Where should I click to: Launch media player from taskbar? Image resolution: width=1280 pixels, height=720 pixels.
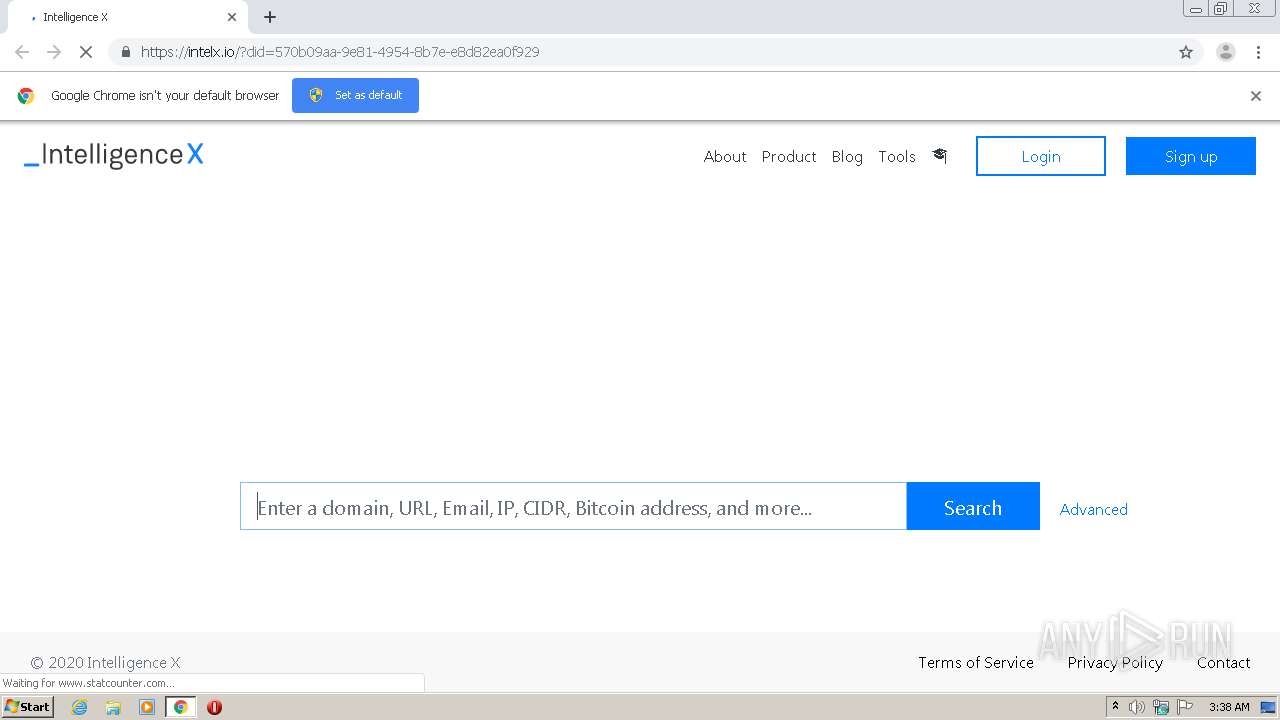[147, 707]
